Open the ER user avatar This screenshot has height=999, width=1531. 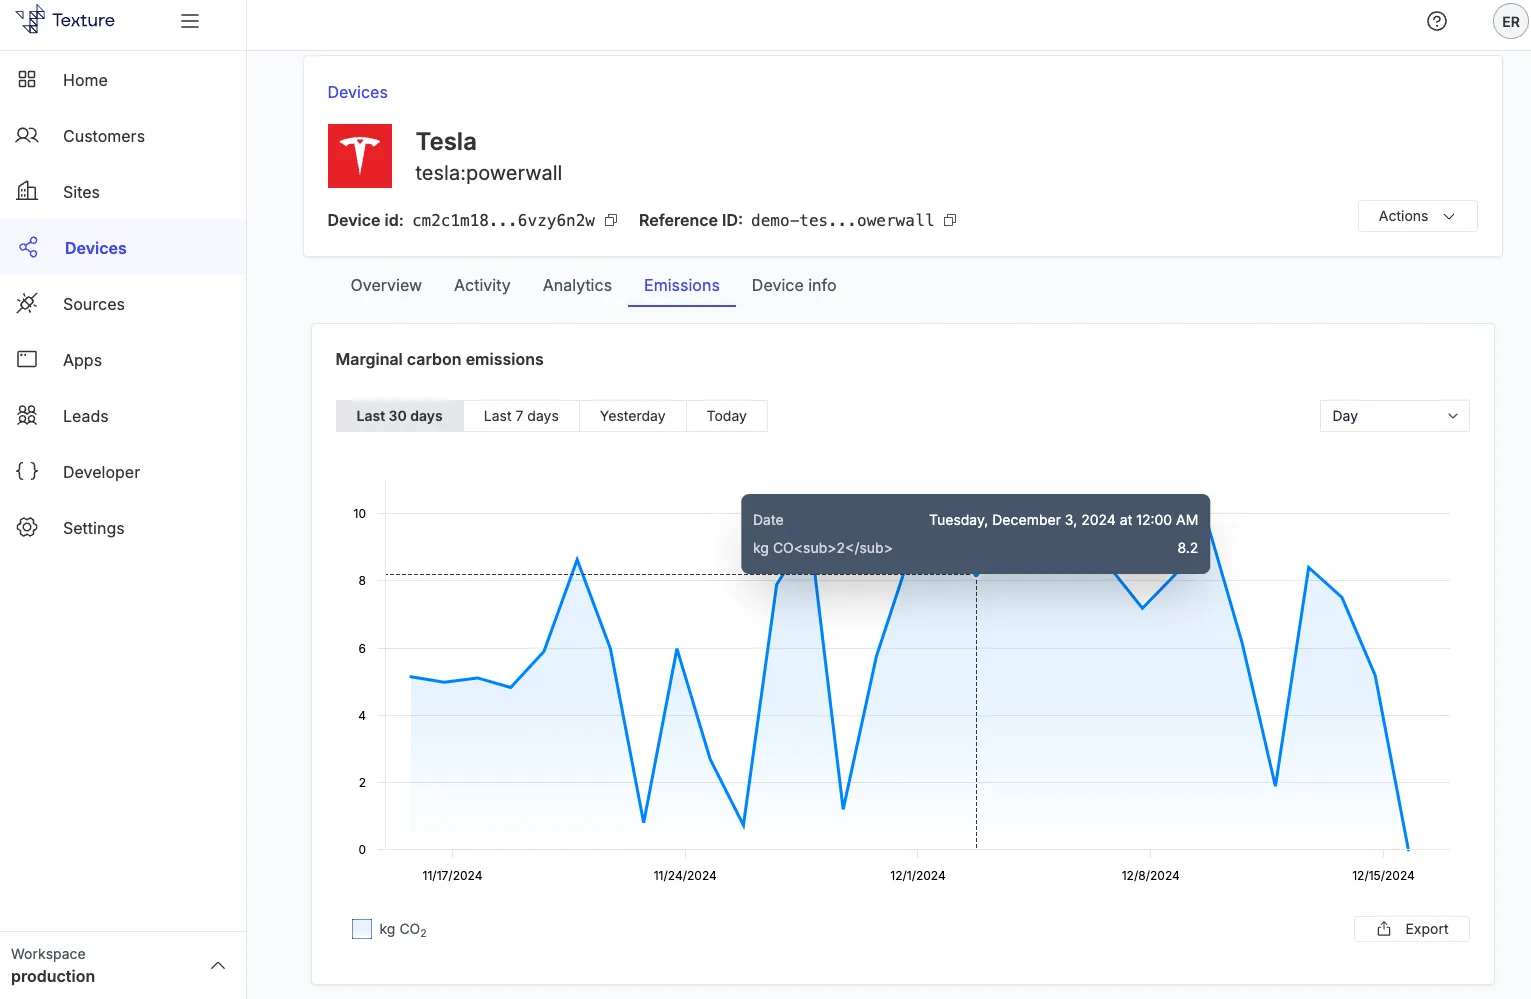tap(1510, 21)
